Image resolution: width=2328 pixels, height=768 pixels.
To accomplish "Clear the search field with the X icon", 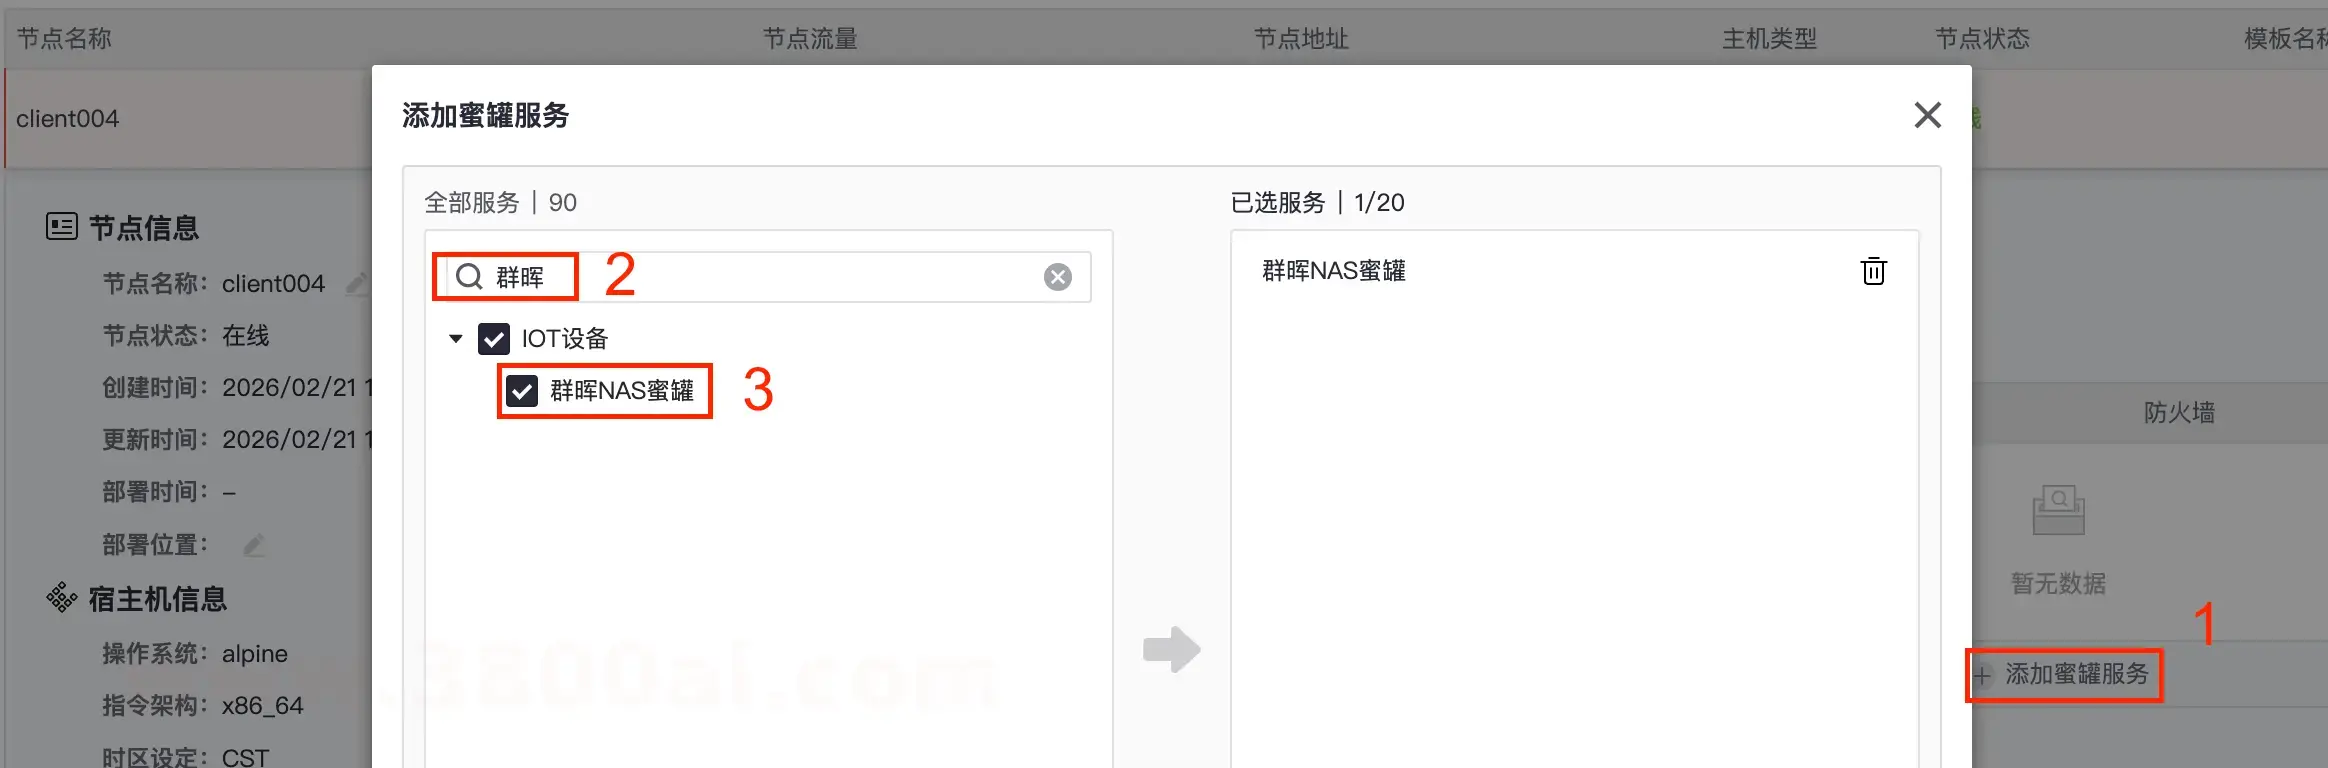I will click(x=1058, y=277).
